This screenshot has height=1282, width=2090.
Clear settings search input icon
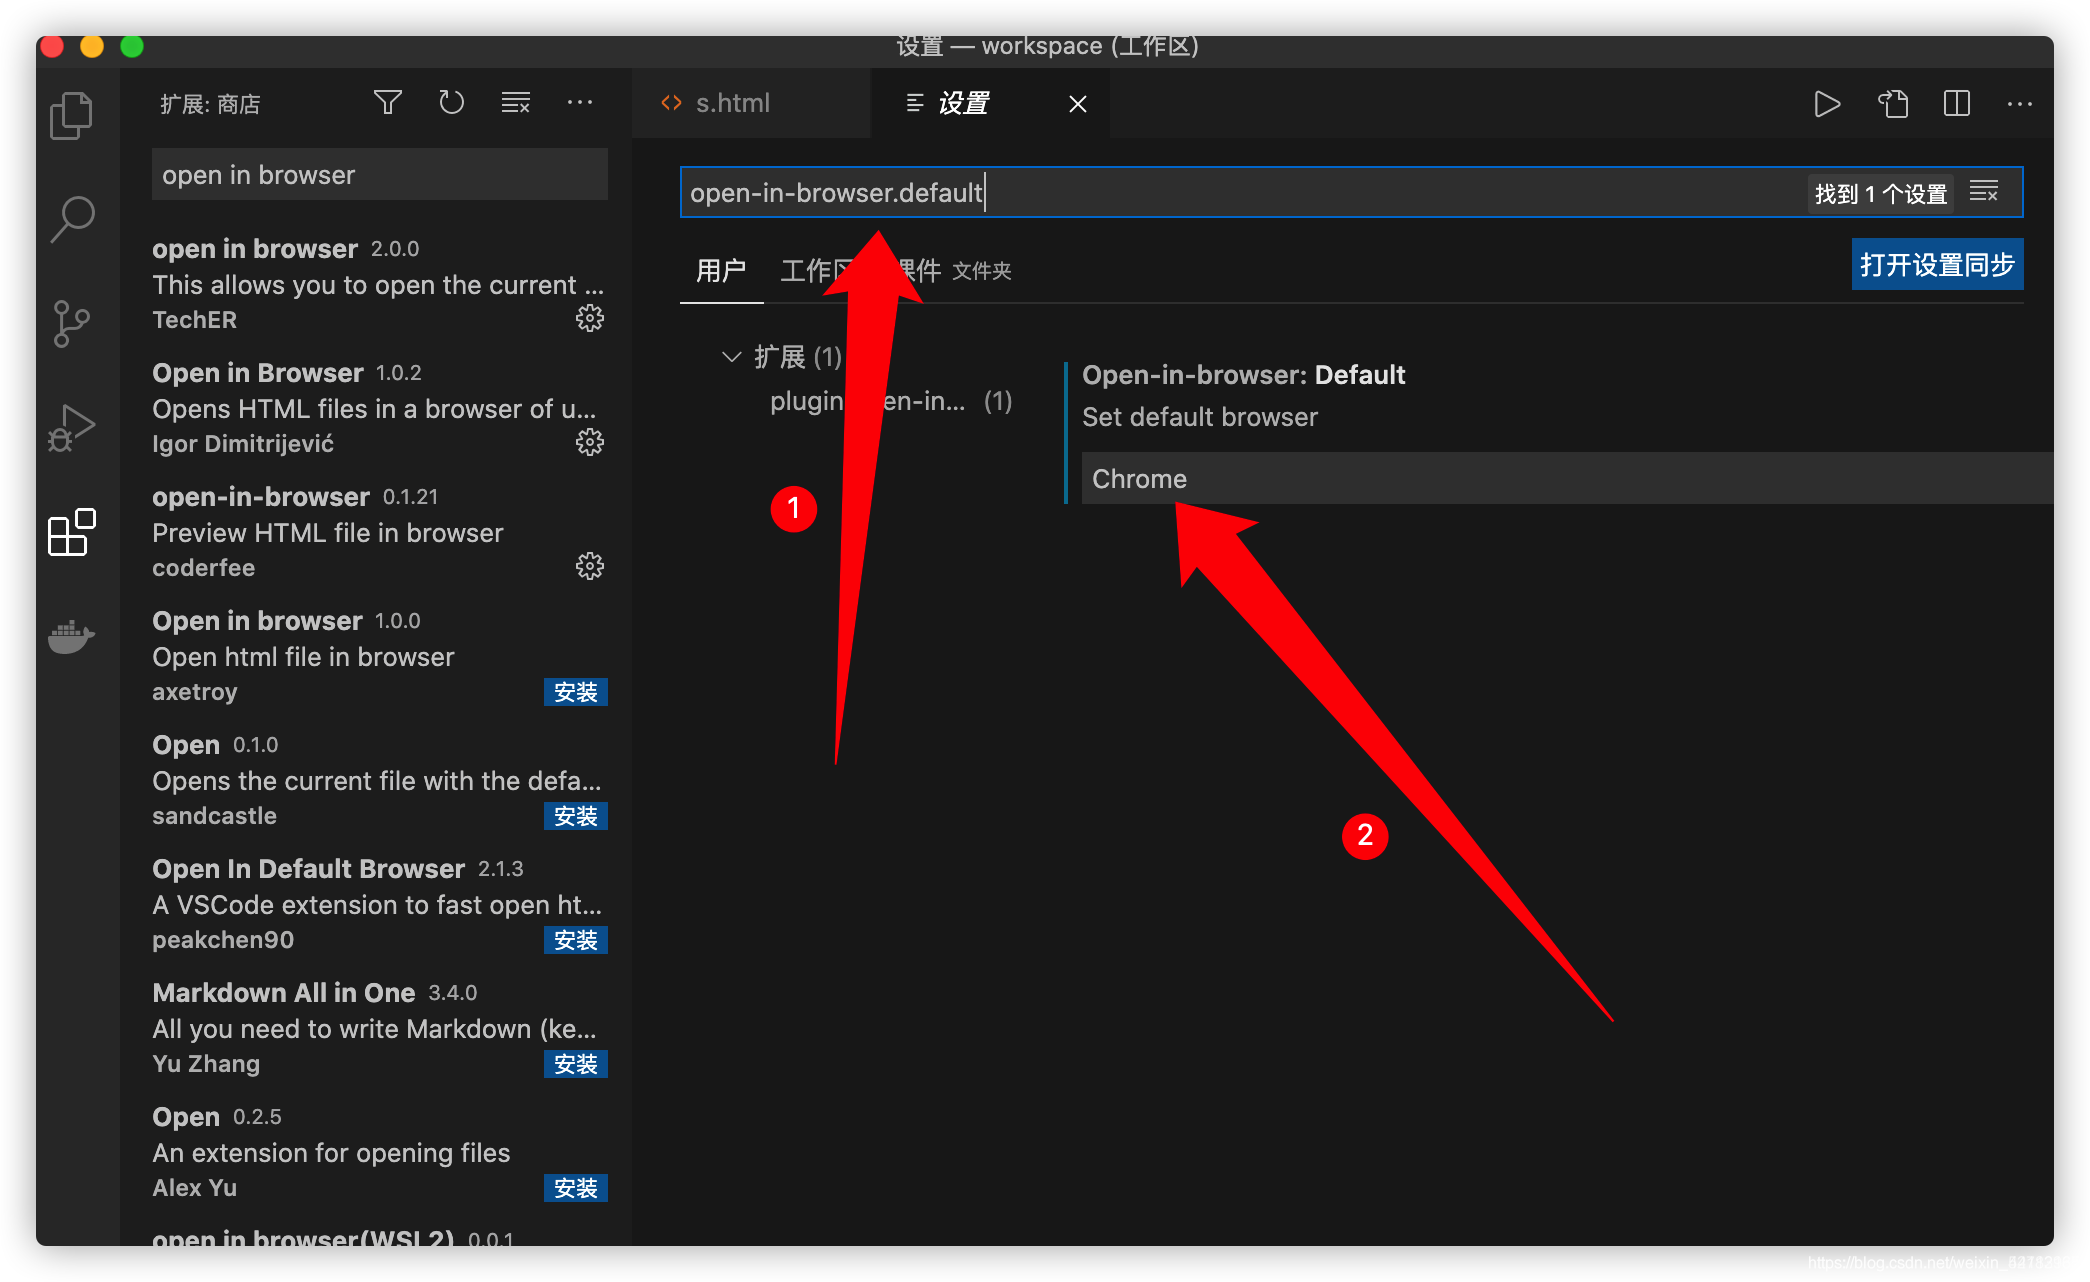(x=1984, y=192)
